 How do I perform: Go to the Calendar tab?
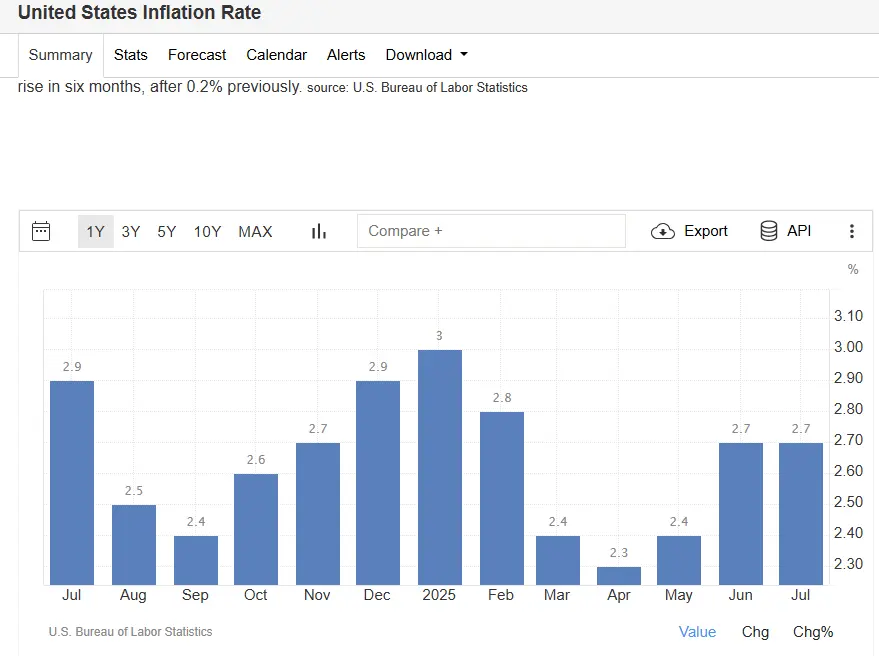tap(276, 55)
